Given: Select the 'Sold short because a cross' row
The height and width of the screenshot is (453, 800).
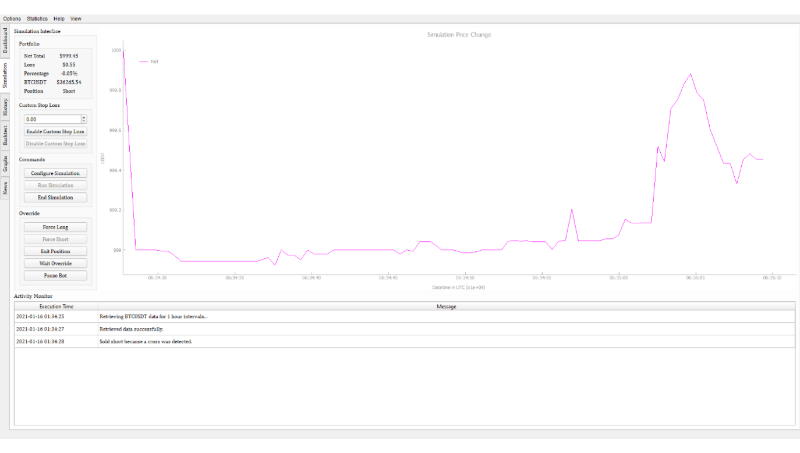Looking at the screenshot, I should coord(405,341).
